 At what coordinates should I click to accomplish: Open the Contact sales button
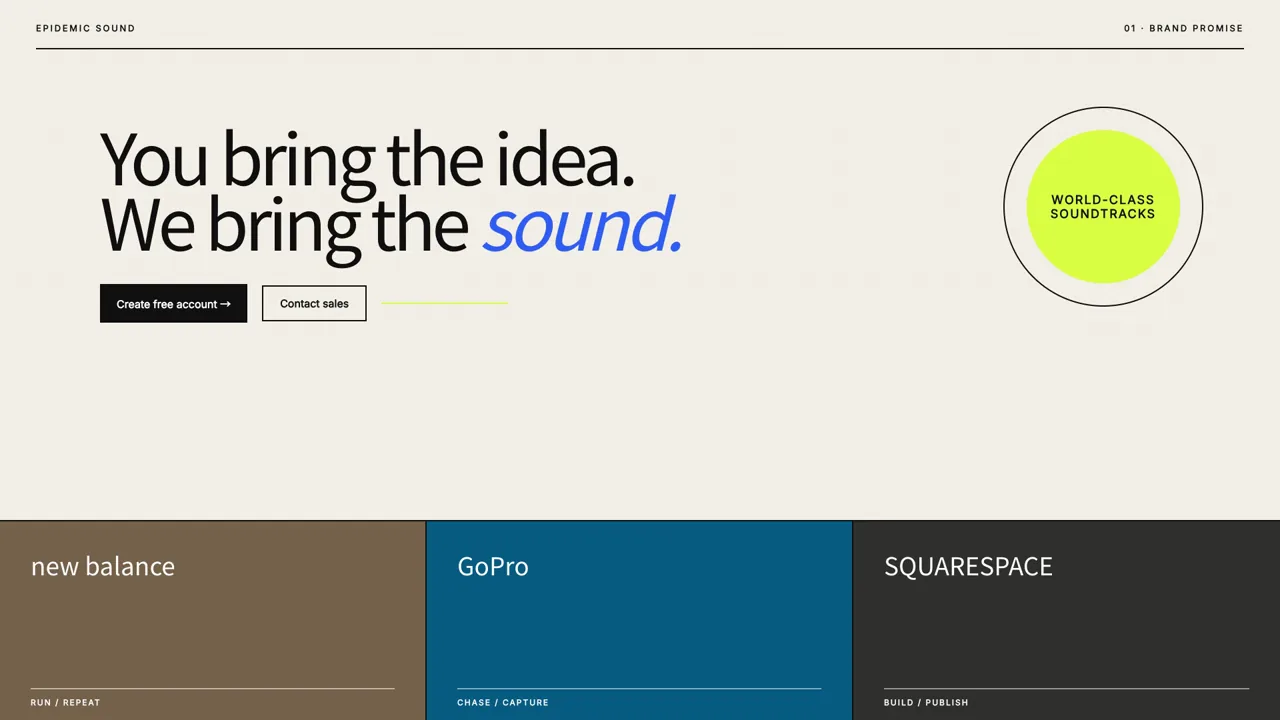click(x=314, y=303)
